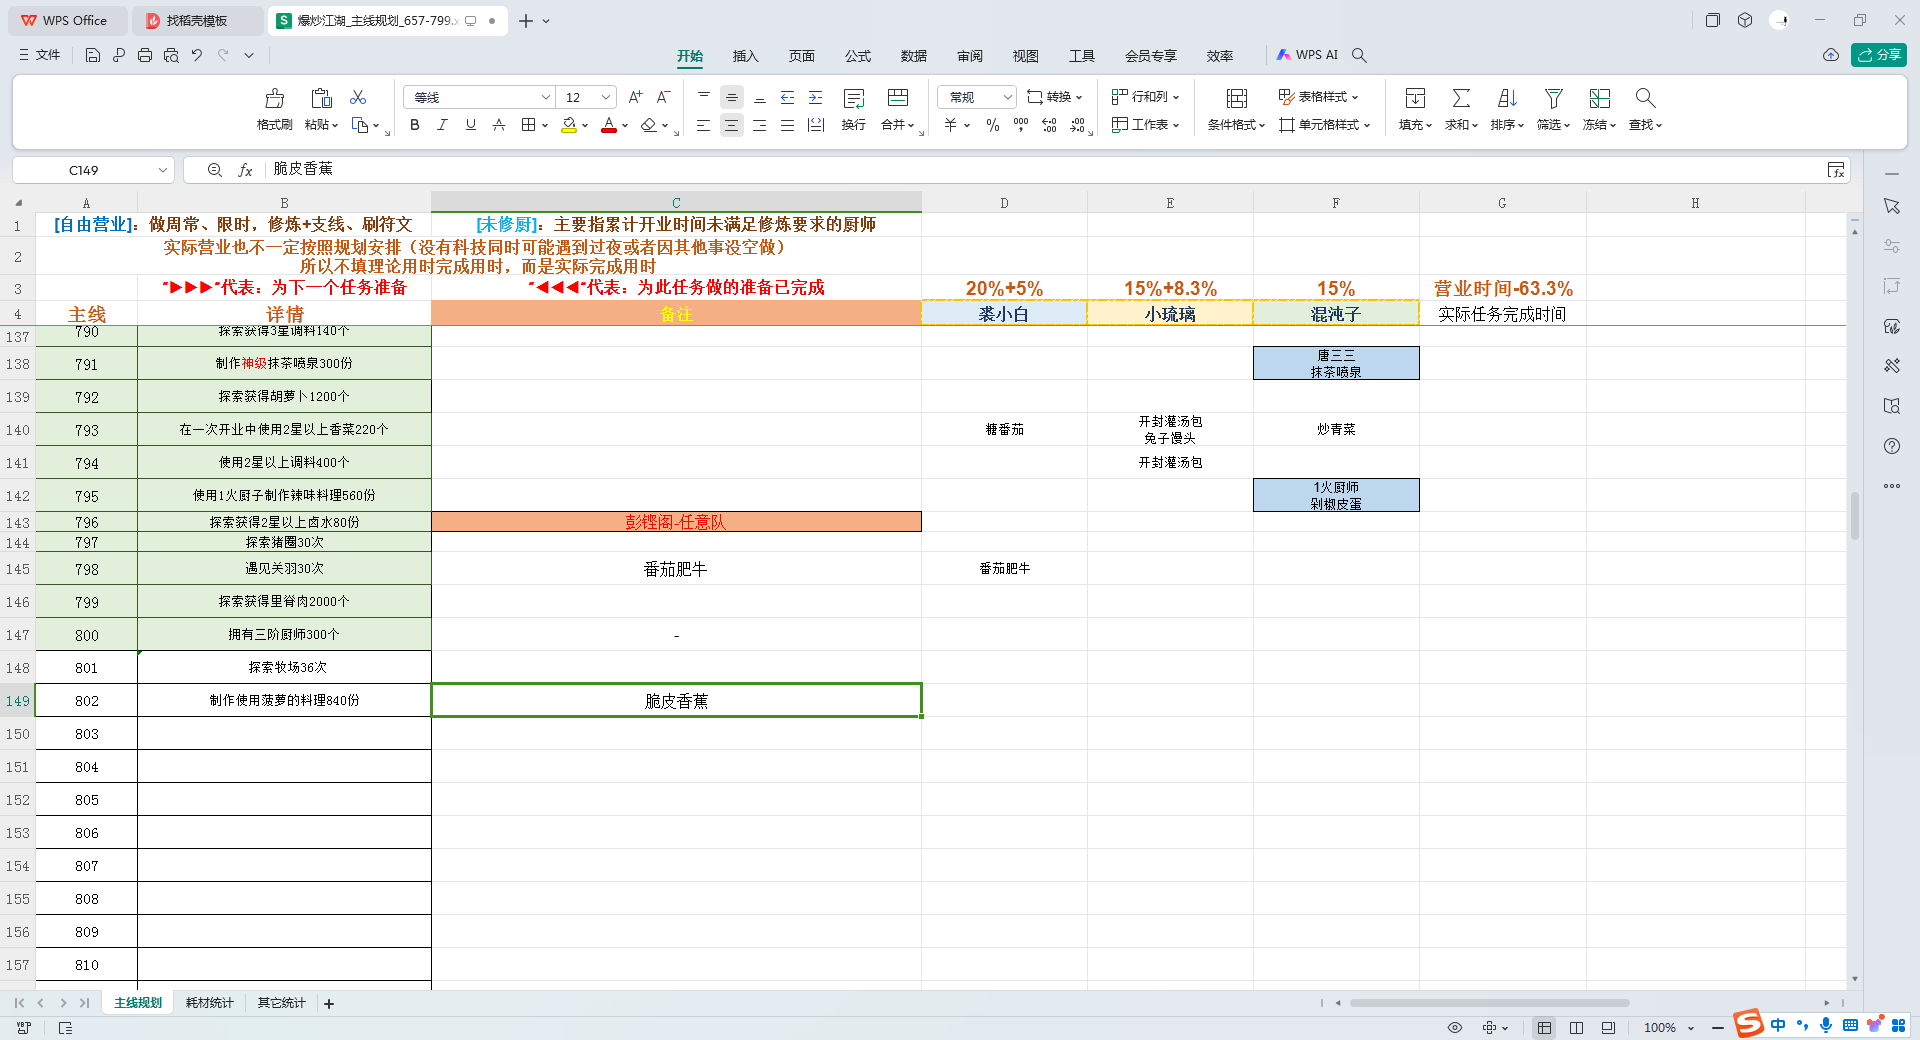Image resolution: width=1920 pixels, height=1040 pixels.
Task: Toggle Strikethrough formatting
Action: click(498, 125)
